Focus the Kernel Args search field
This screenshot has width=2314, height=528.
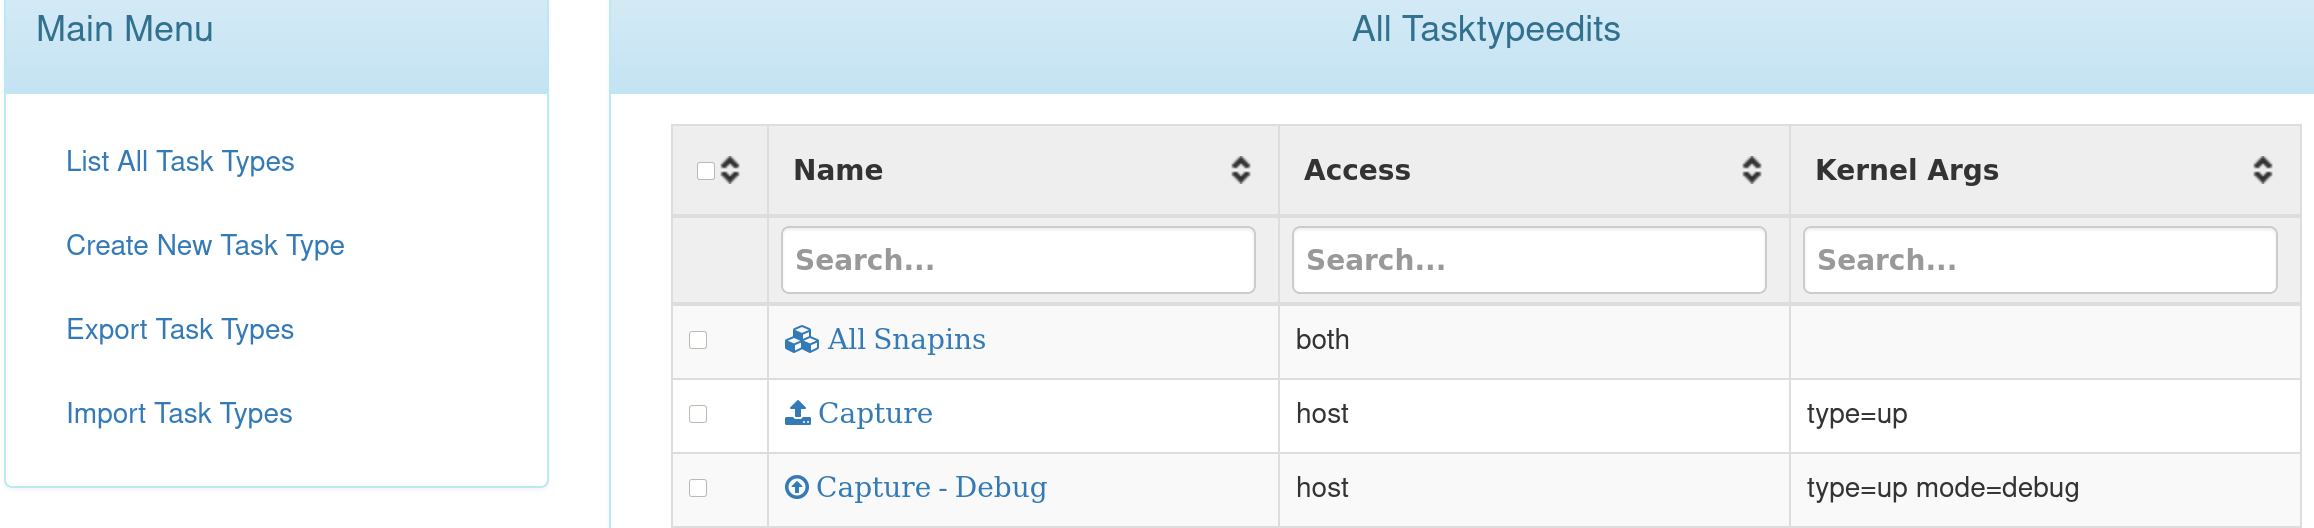pos(2040,260)
